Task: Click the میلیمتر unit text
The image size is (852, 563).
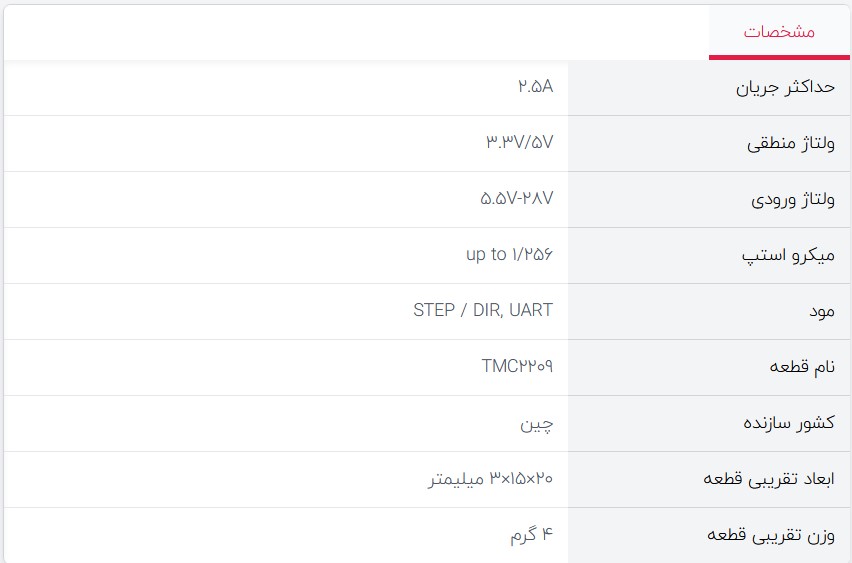Action: (x=457, y=479)
